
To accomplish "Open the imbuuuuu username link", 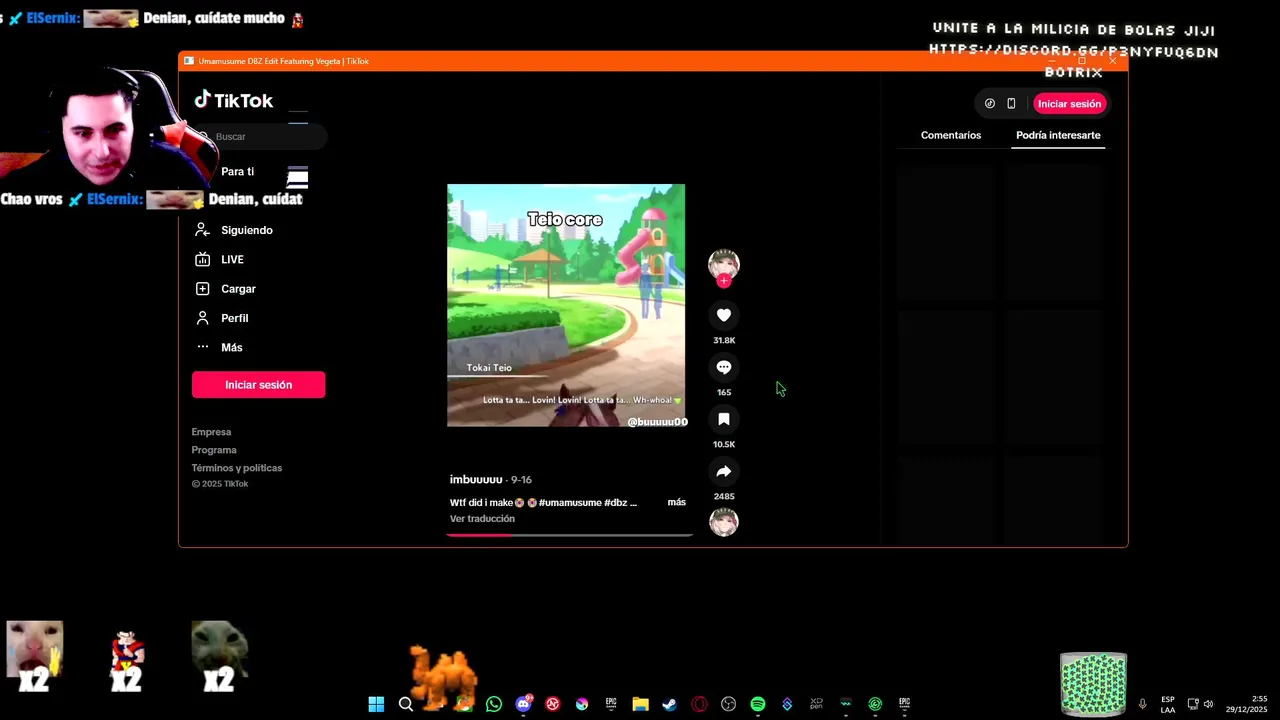I will pos(476,480).
